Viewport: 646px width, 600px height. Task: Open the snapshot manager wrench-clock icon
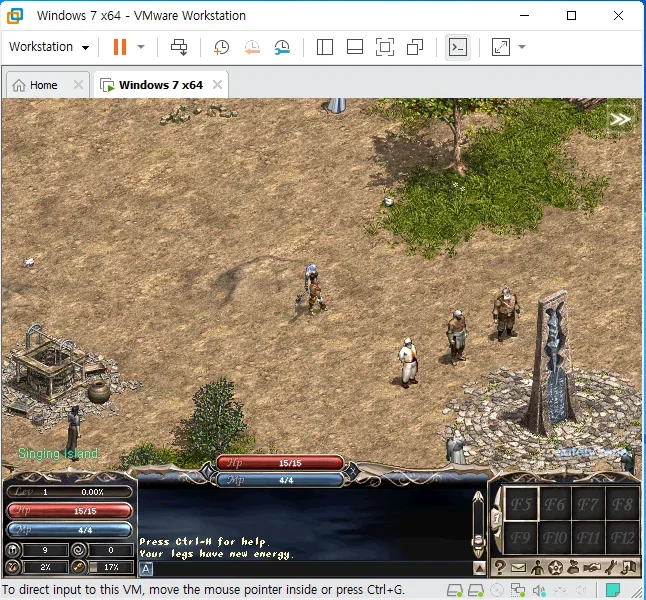282,47
